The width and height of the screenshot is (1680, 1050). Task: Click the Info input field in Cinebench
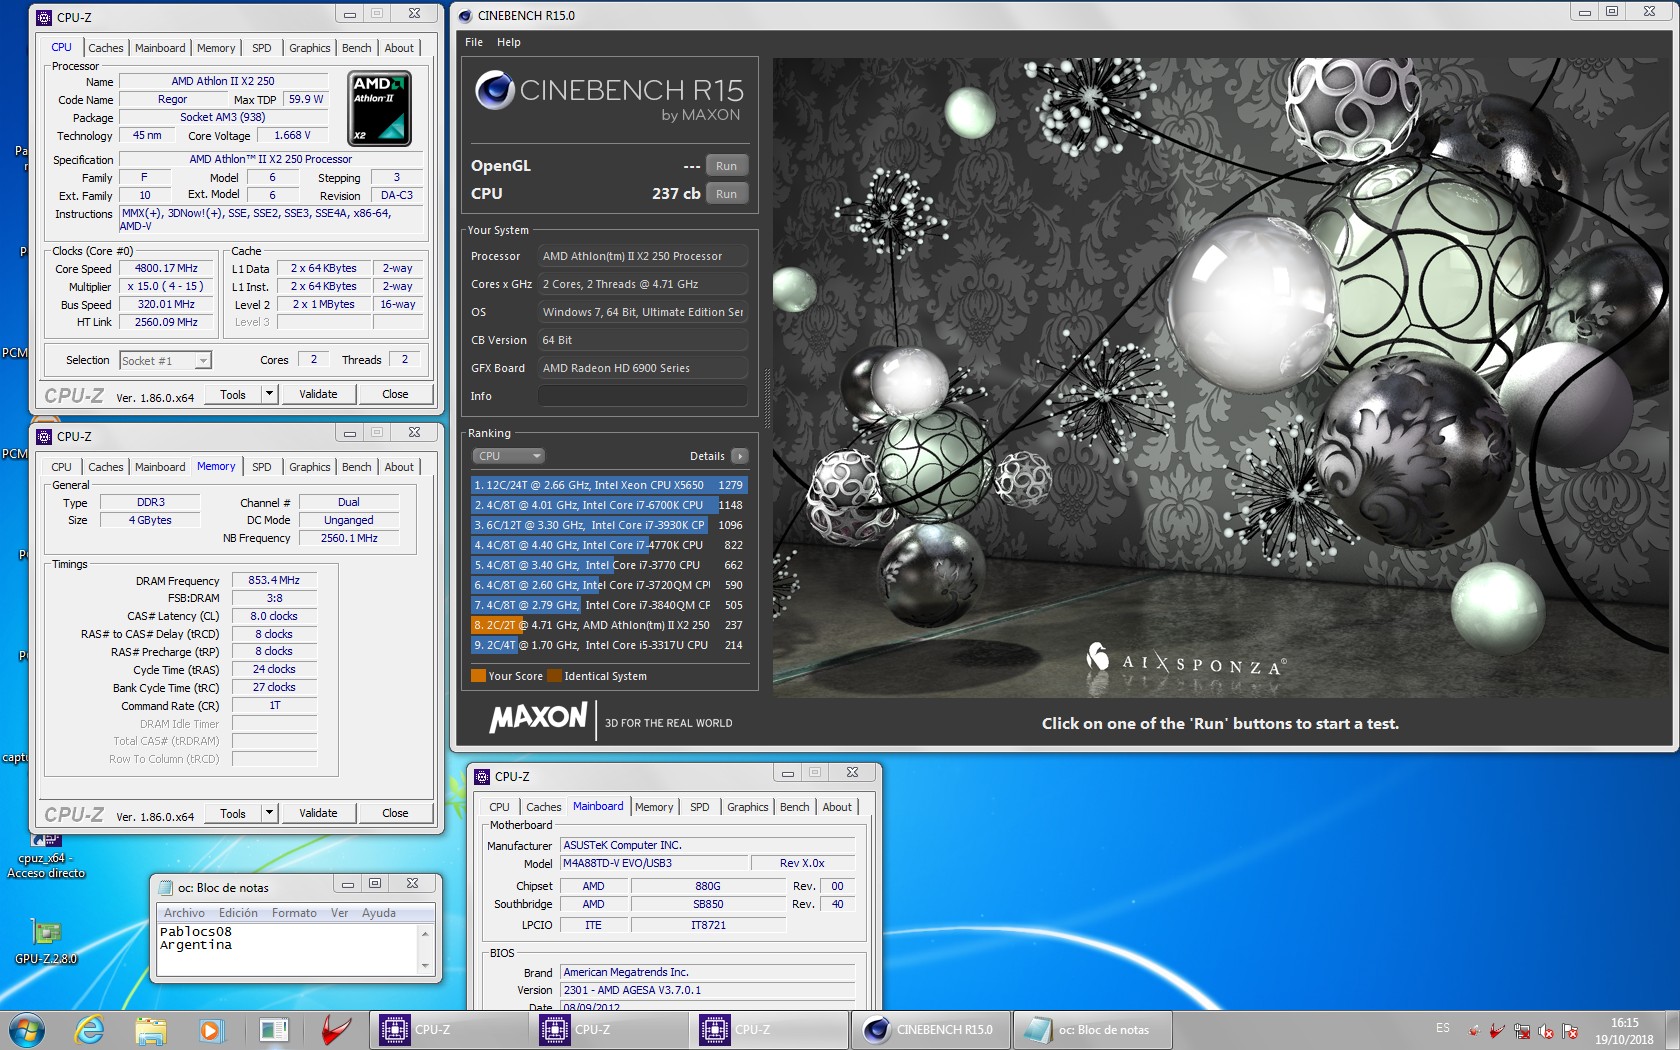643,396
